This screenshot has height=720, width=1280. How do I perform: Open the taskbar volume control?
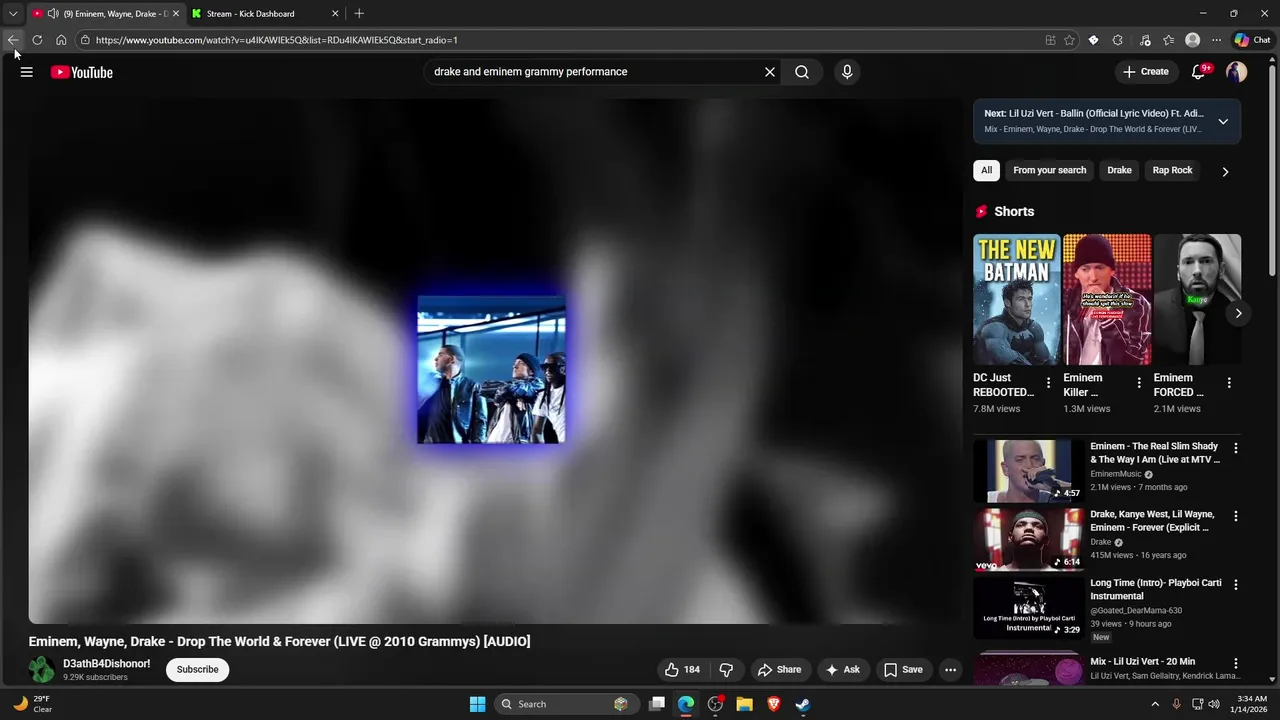point(1214,704)
